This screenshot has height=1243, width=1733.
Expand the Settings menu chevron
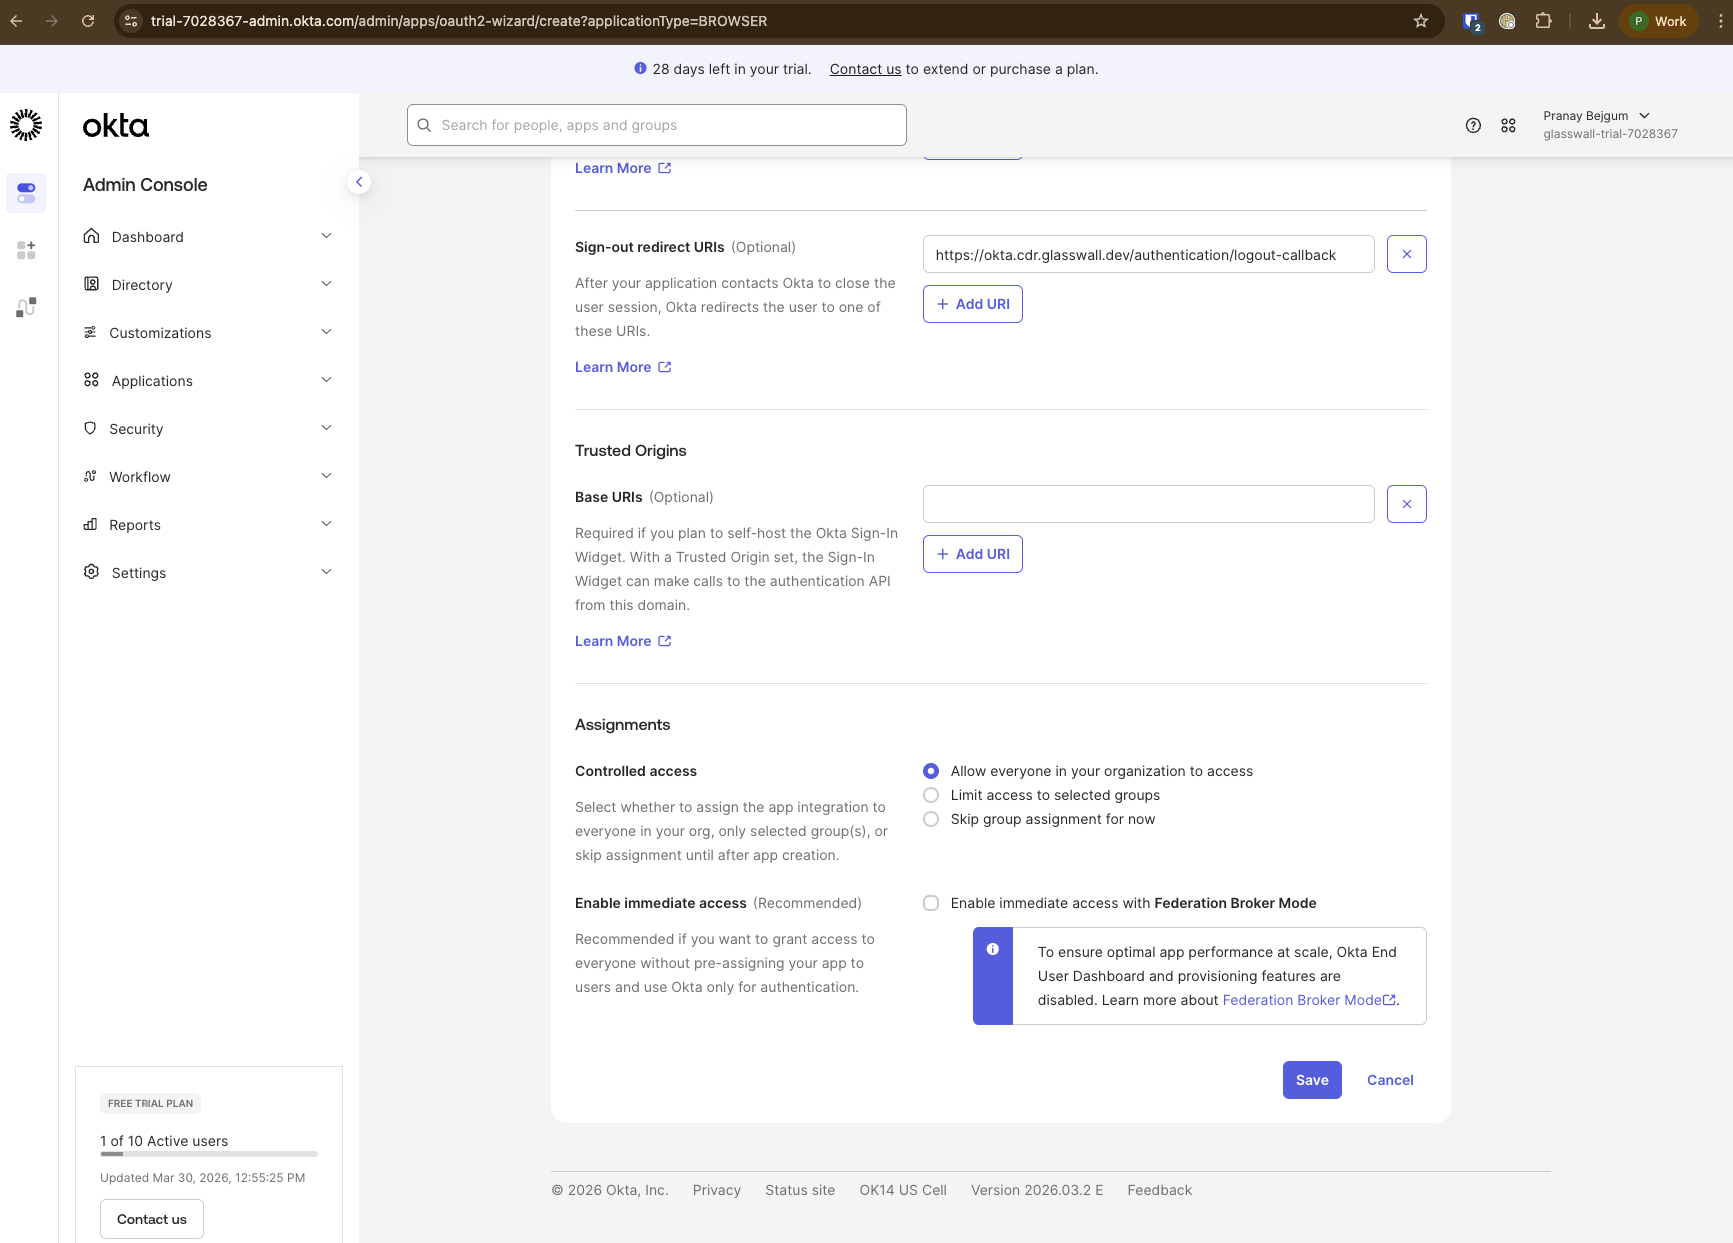click(326, 572)
